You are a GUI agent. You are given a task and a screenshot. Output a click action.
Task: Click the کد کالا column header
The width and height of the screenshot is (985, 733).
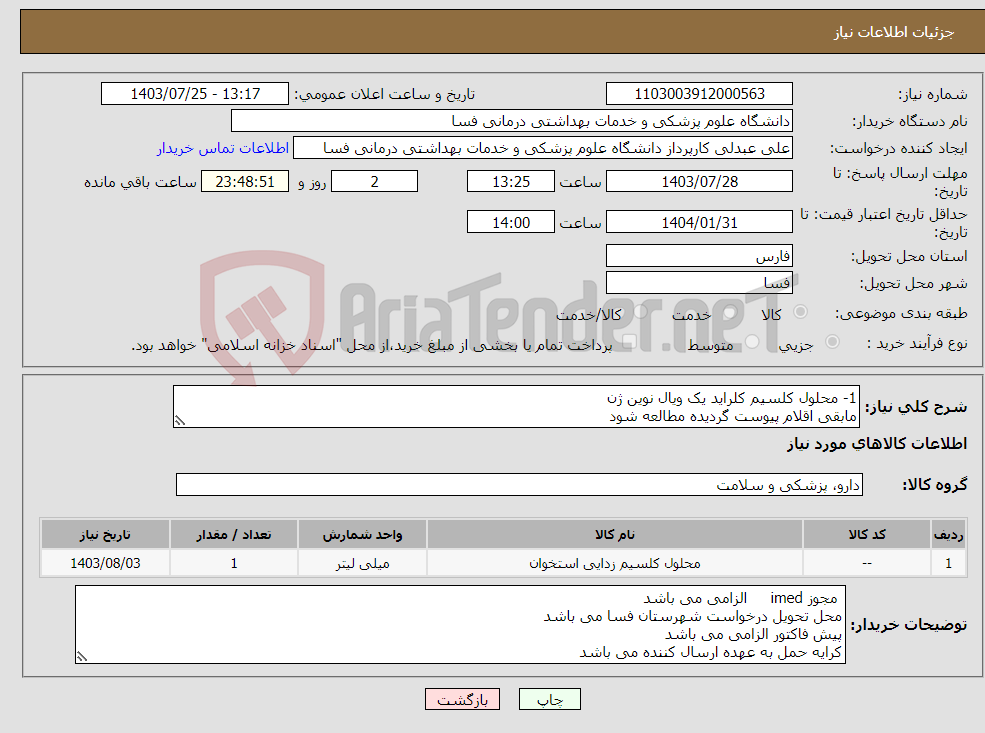[867, 535]
